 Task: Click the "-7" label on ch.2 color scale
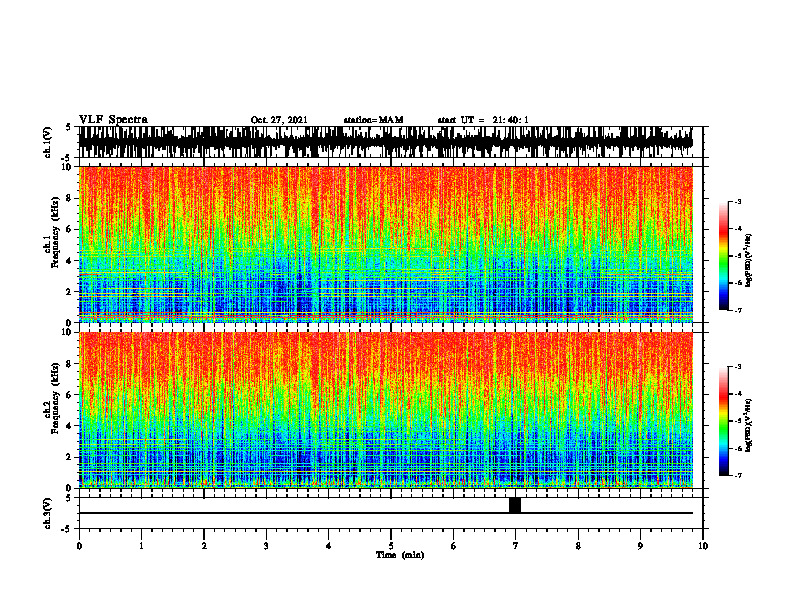(738, 475)
